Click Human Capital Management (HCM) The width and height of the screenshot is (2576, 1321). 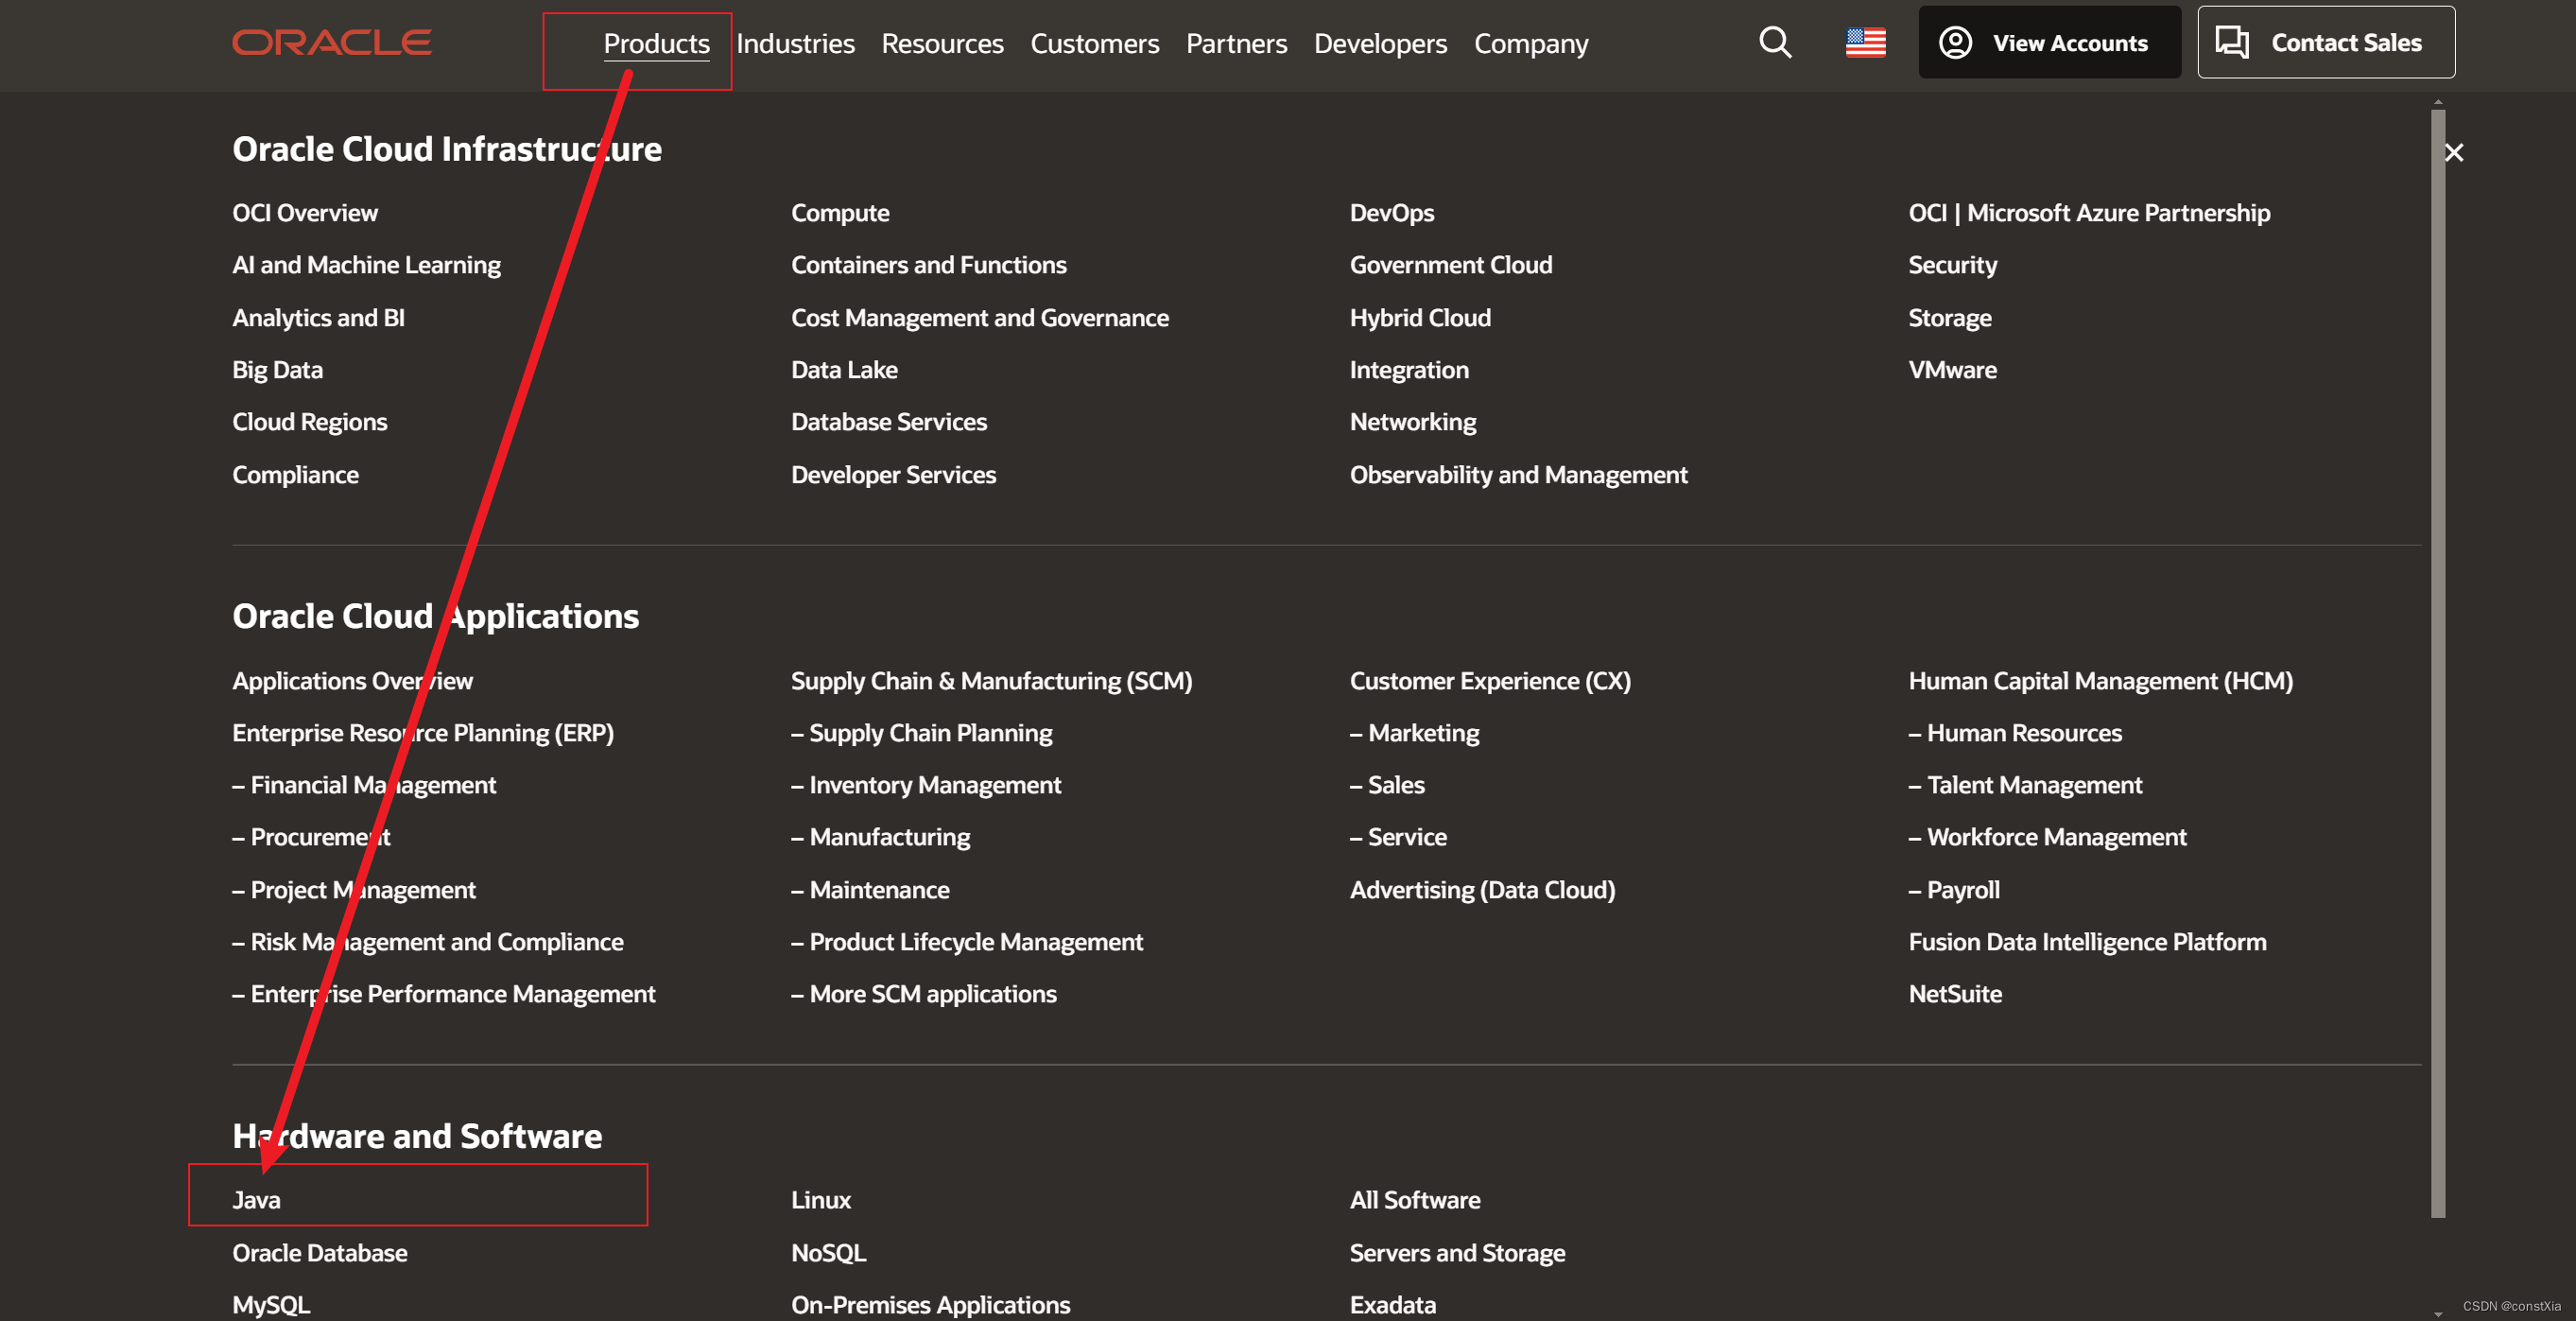pyautogui.click(x=2100, y=681)
